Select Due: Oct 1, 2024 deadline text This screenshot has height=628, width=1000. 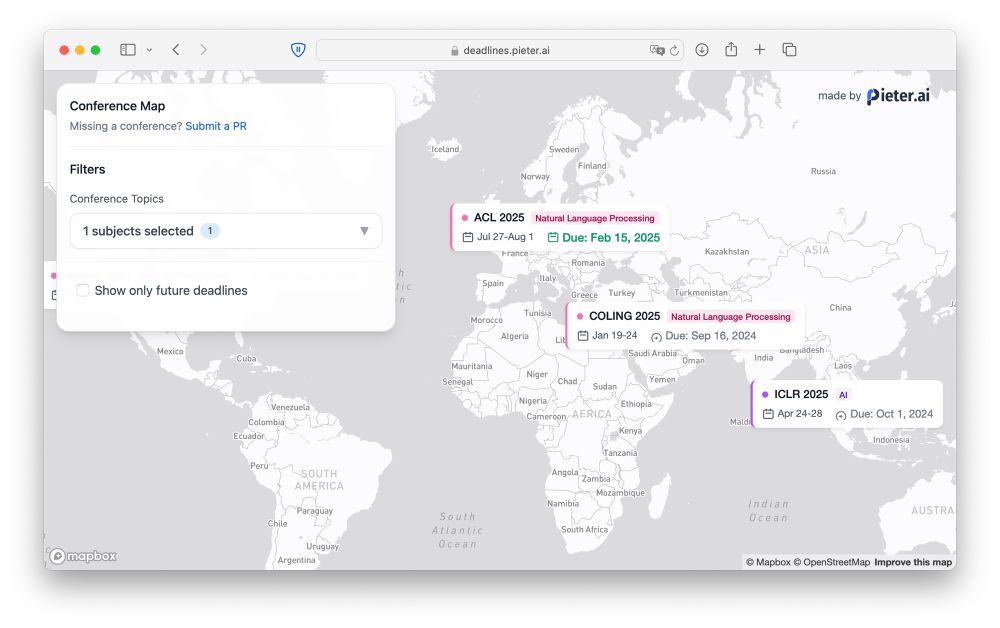click(x=892, y=414)
